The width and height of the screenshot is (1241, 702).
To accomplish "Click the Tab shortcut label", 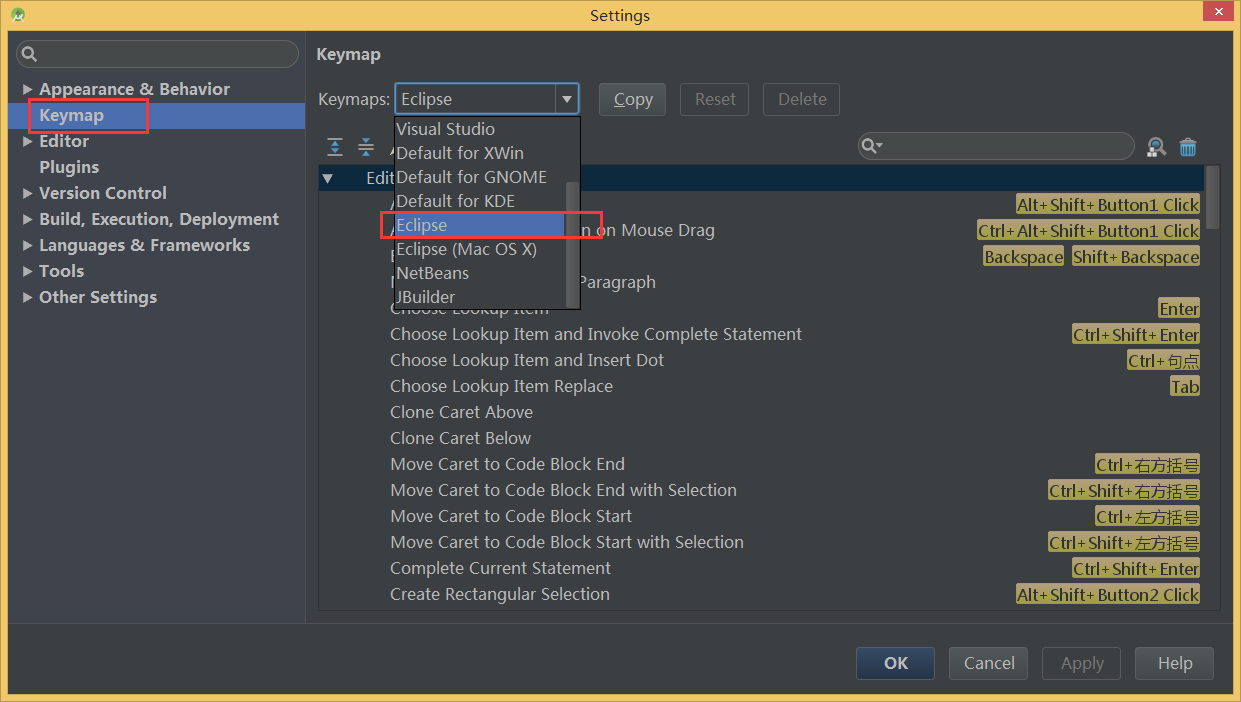I will (x=1185, y=387).
